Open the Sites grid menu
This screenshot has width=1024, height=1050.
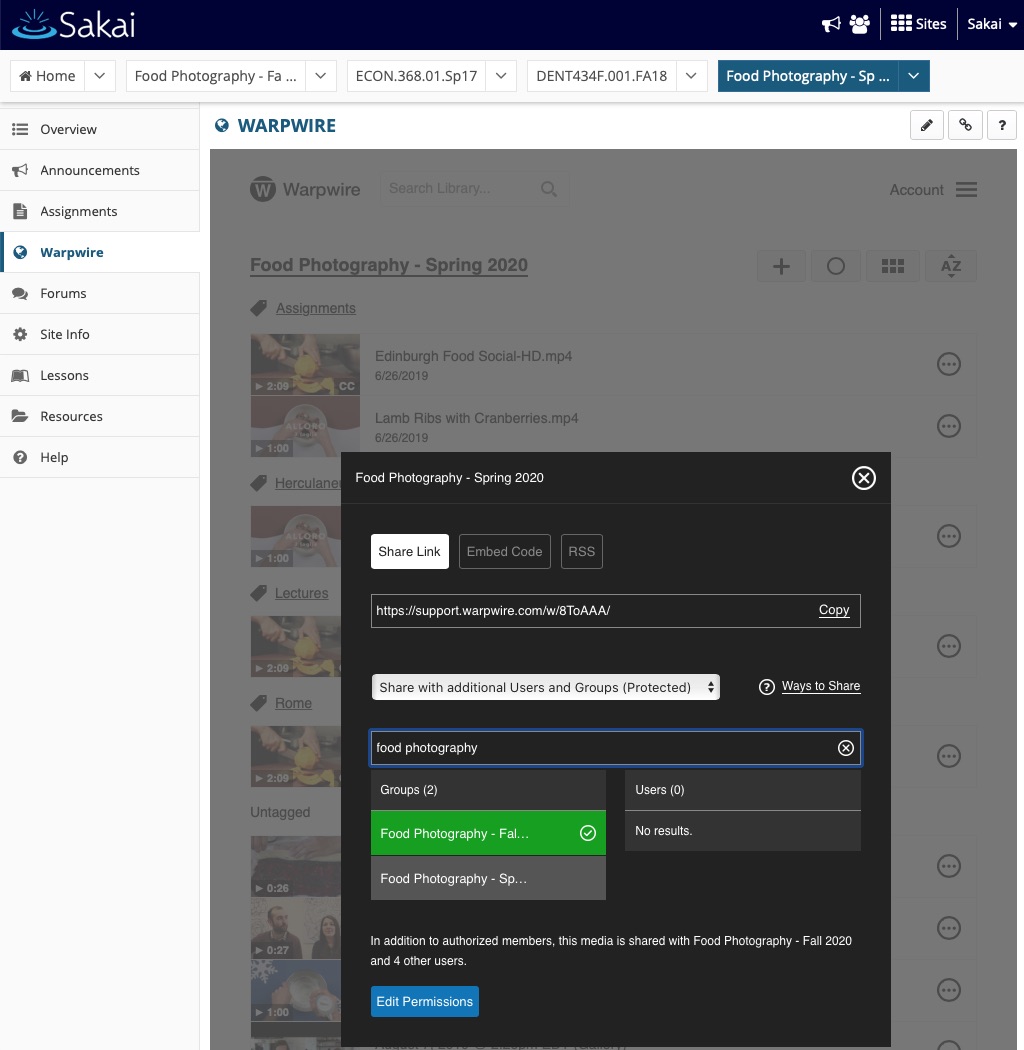pos(918,24)
